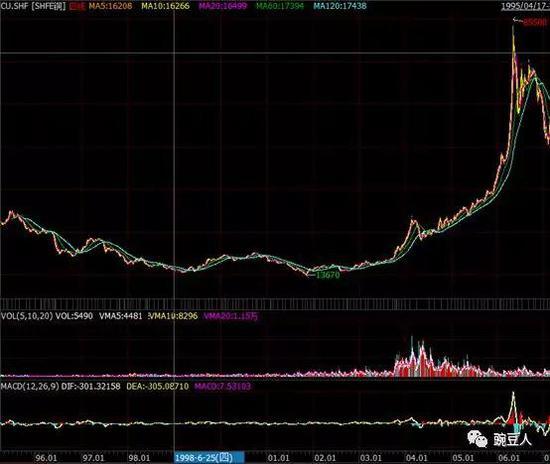Viewport: 550px width, 464px height.
Task: Click the 06.01 time axis label
Action: pyautogui.click(x=509, y=458)
